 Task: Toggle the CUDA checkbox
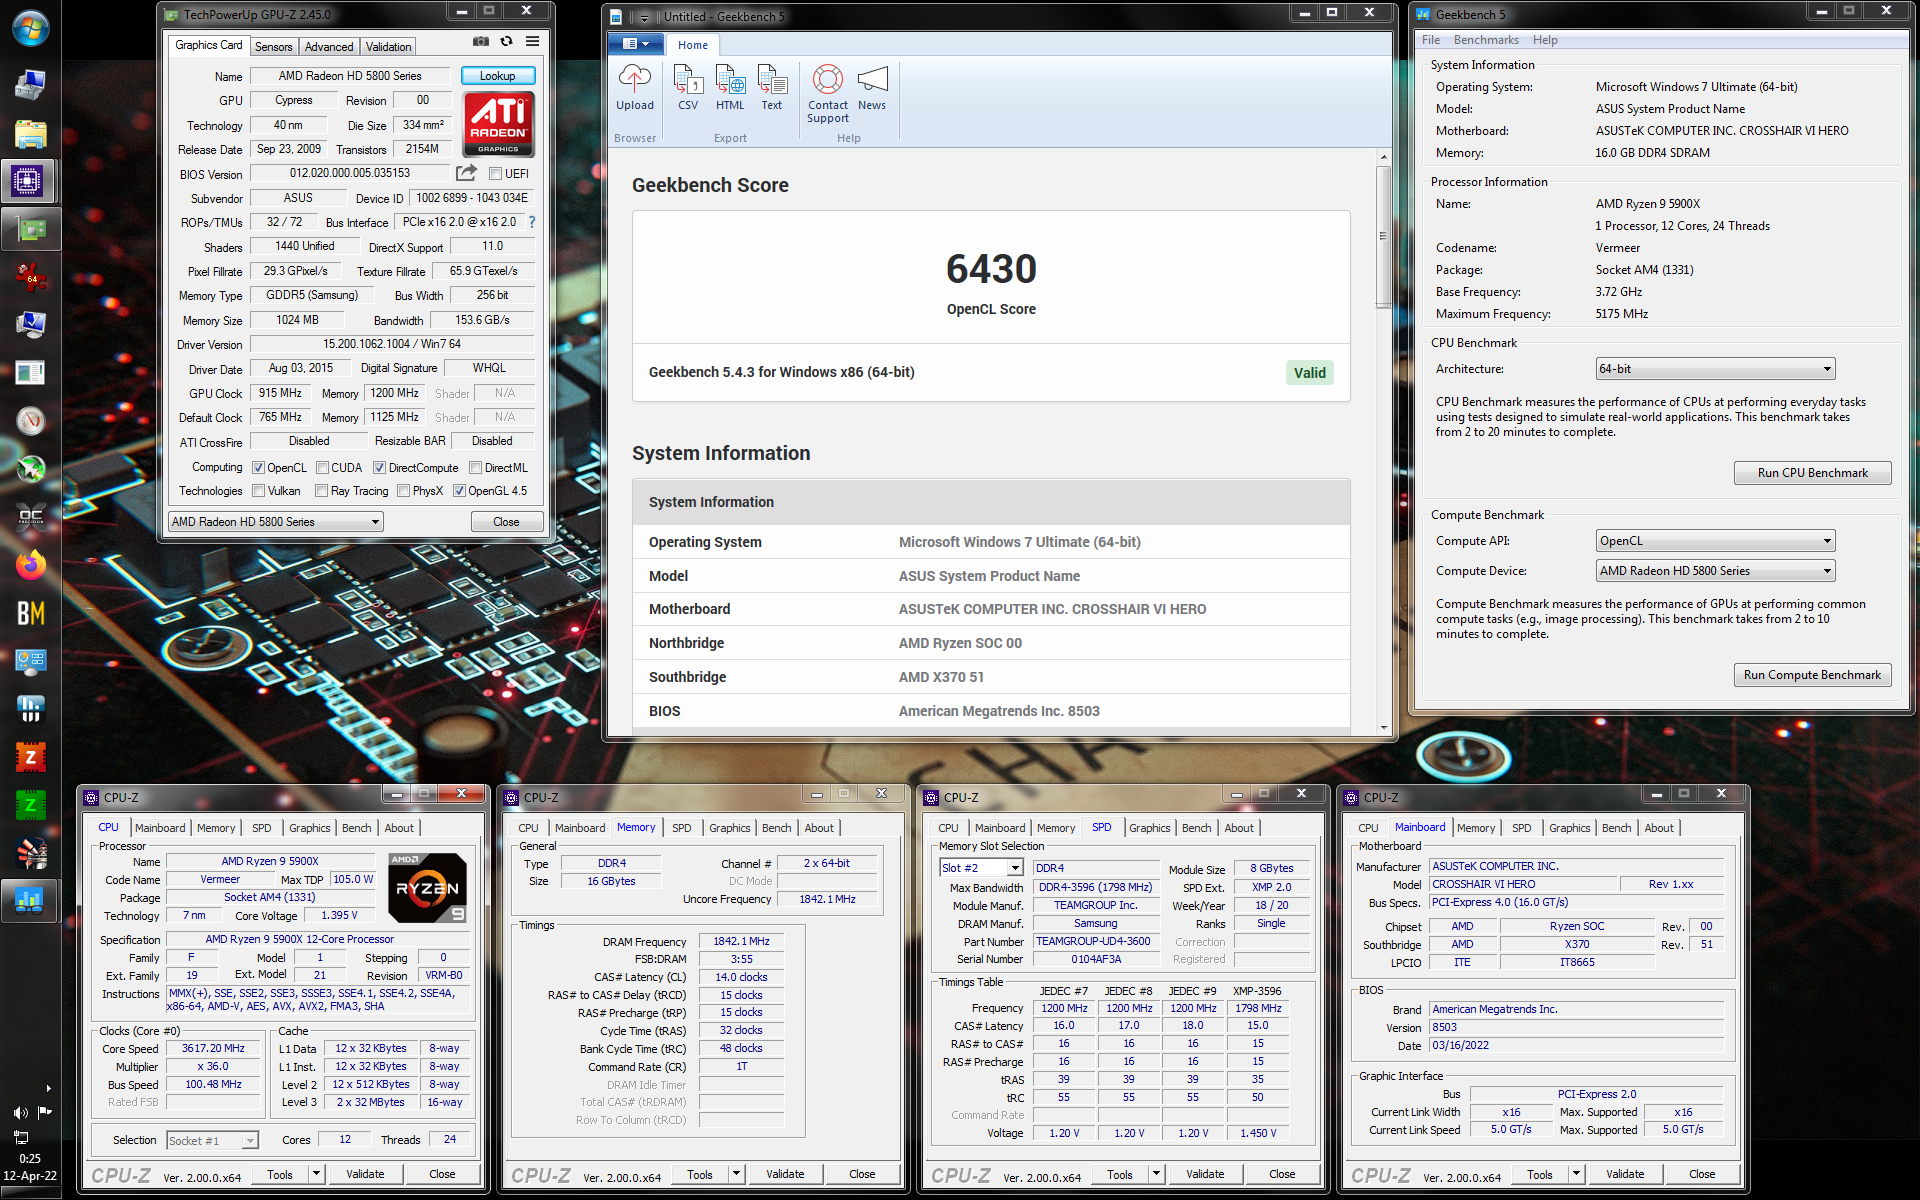(322, 467)
